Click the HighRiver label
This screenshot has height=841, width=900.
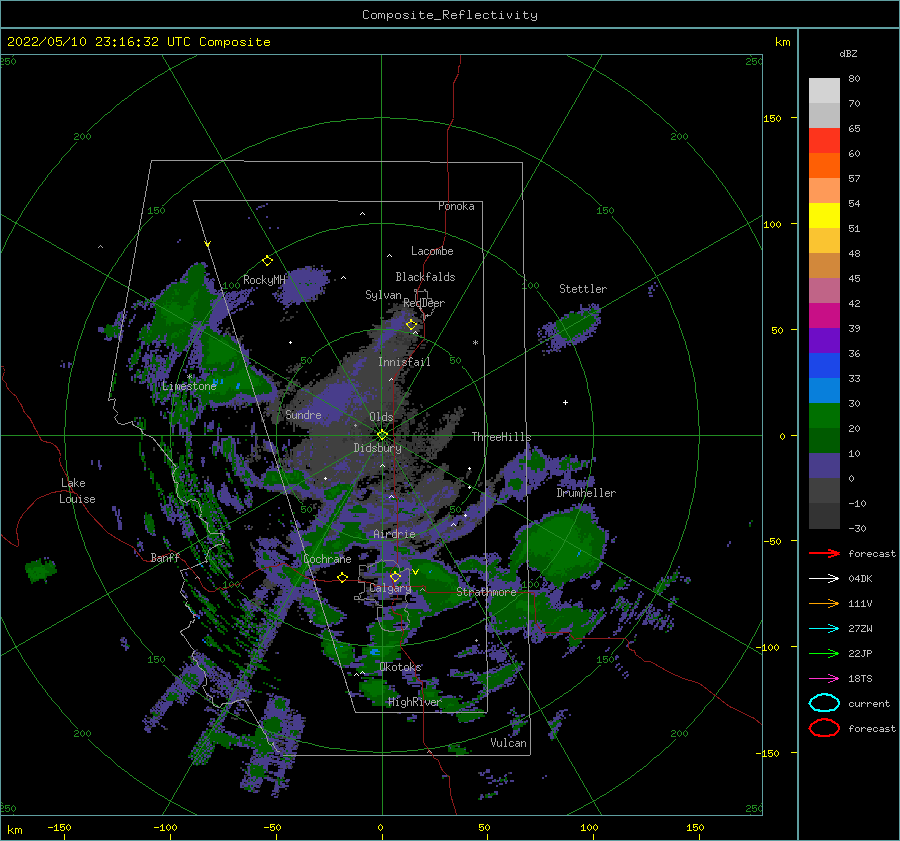415,702
